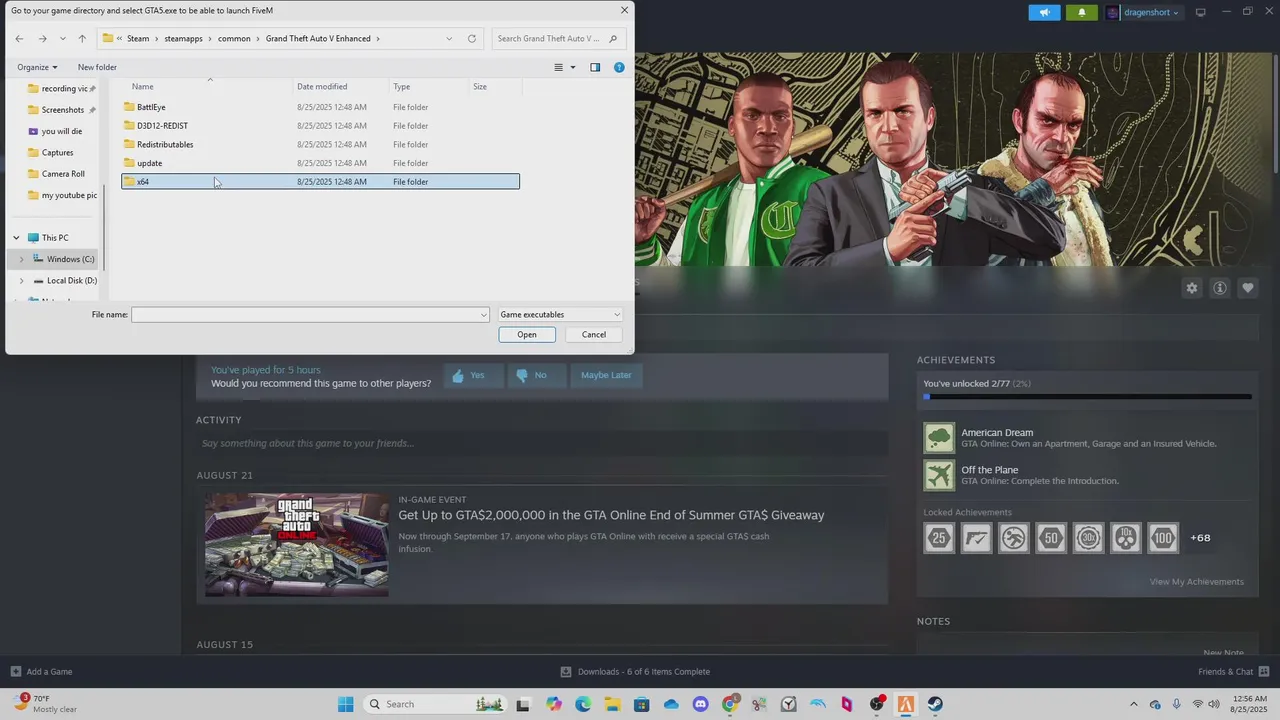Image resolution: width=1280 pixels, height=720 pixels.
Task: Toggle the preview pane
Action: click(595, 67)
